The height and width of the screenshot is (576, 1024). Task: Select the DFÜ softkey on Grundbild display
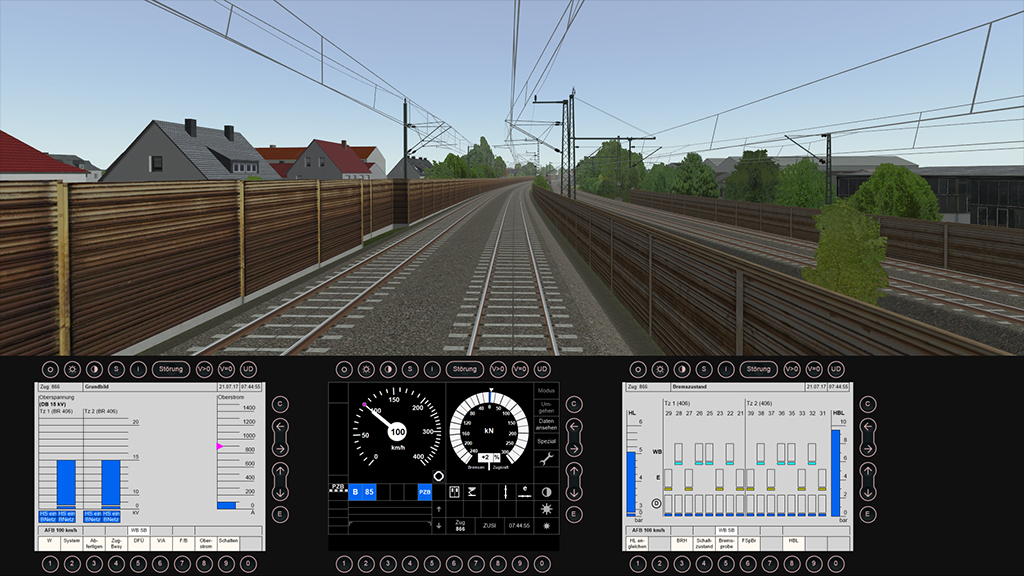(x=138, y=543)
